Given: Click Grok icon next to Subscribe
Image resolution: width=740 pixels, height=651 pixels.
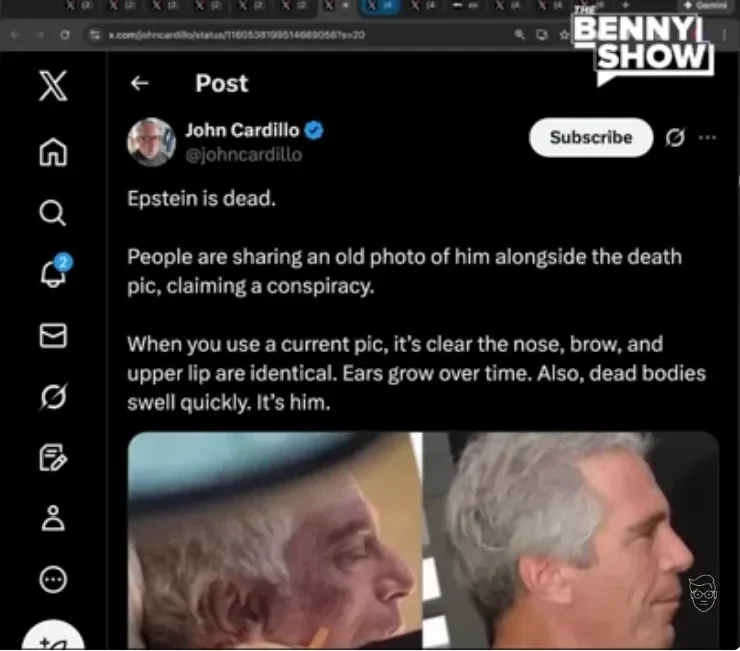Looking at the screenshot, I should pyautogui.click(x=675, y=137).
